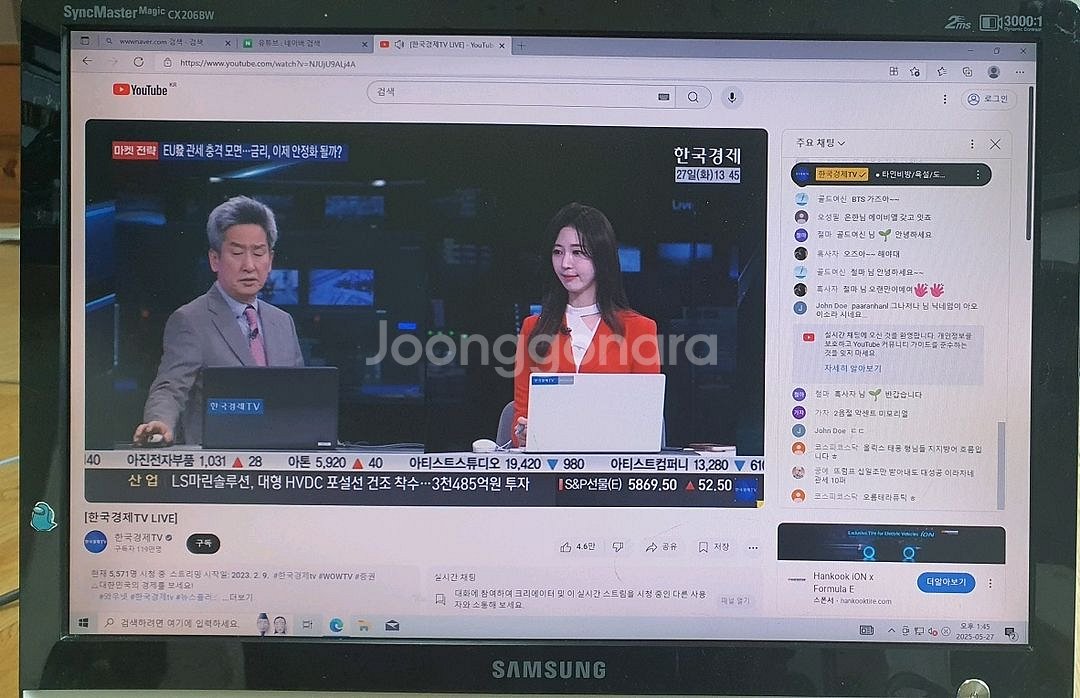Open more video actions ellipsis
1080x698 pixels.
753,548
